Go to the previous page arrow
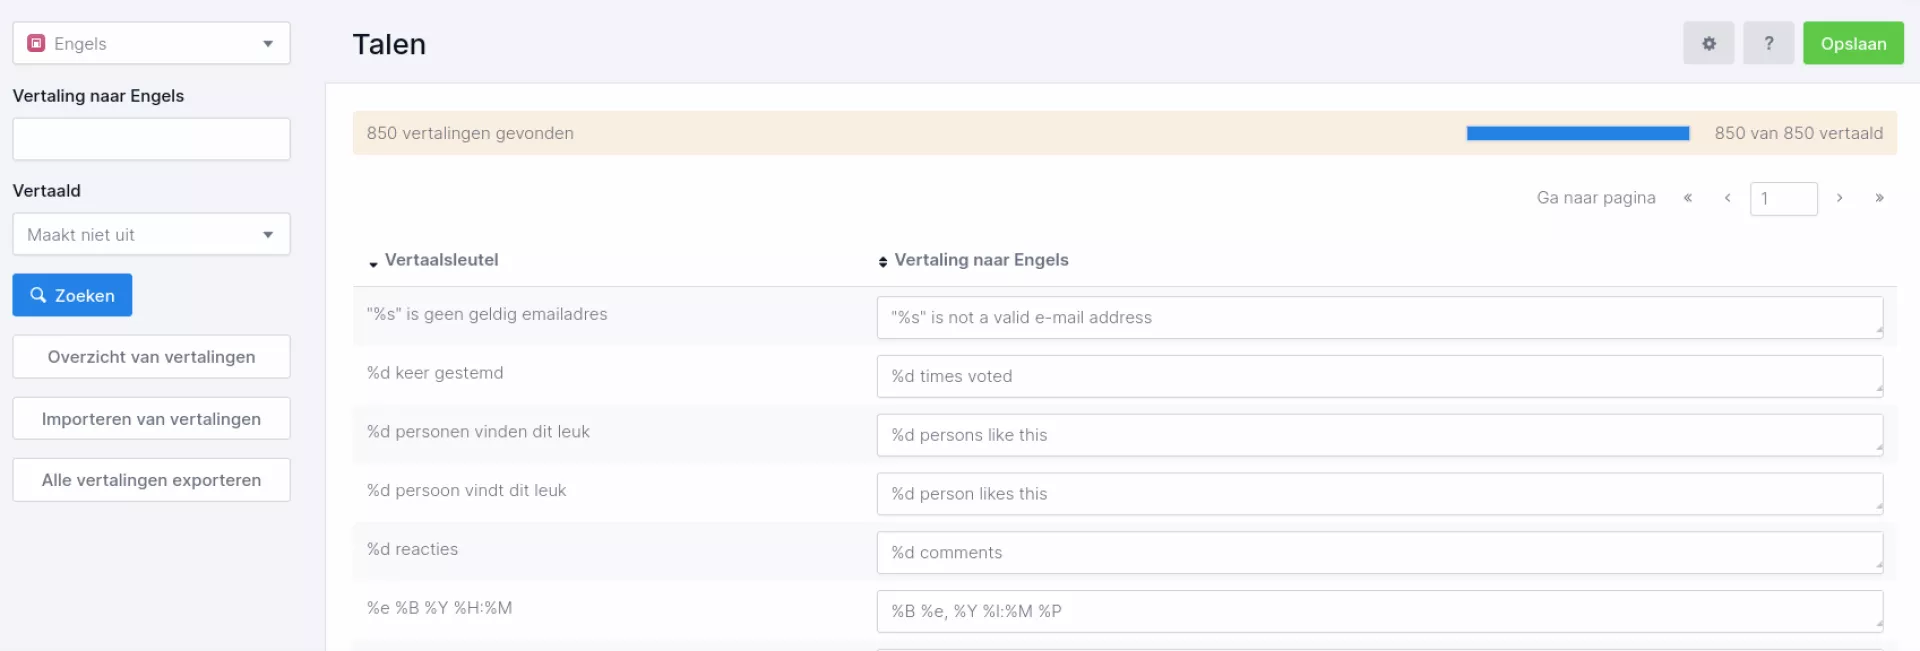 click(1727, 198)
